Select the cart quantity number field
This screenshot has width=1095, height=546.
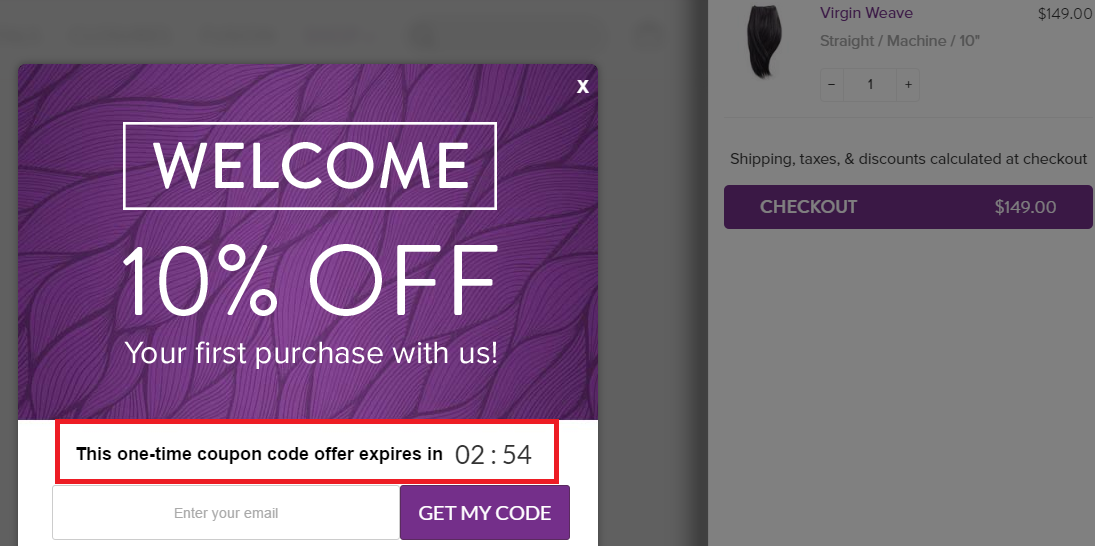[x=869, y=84]
